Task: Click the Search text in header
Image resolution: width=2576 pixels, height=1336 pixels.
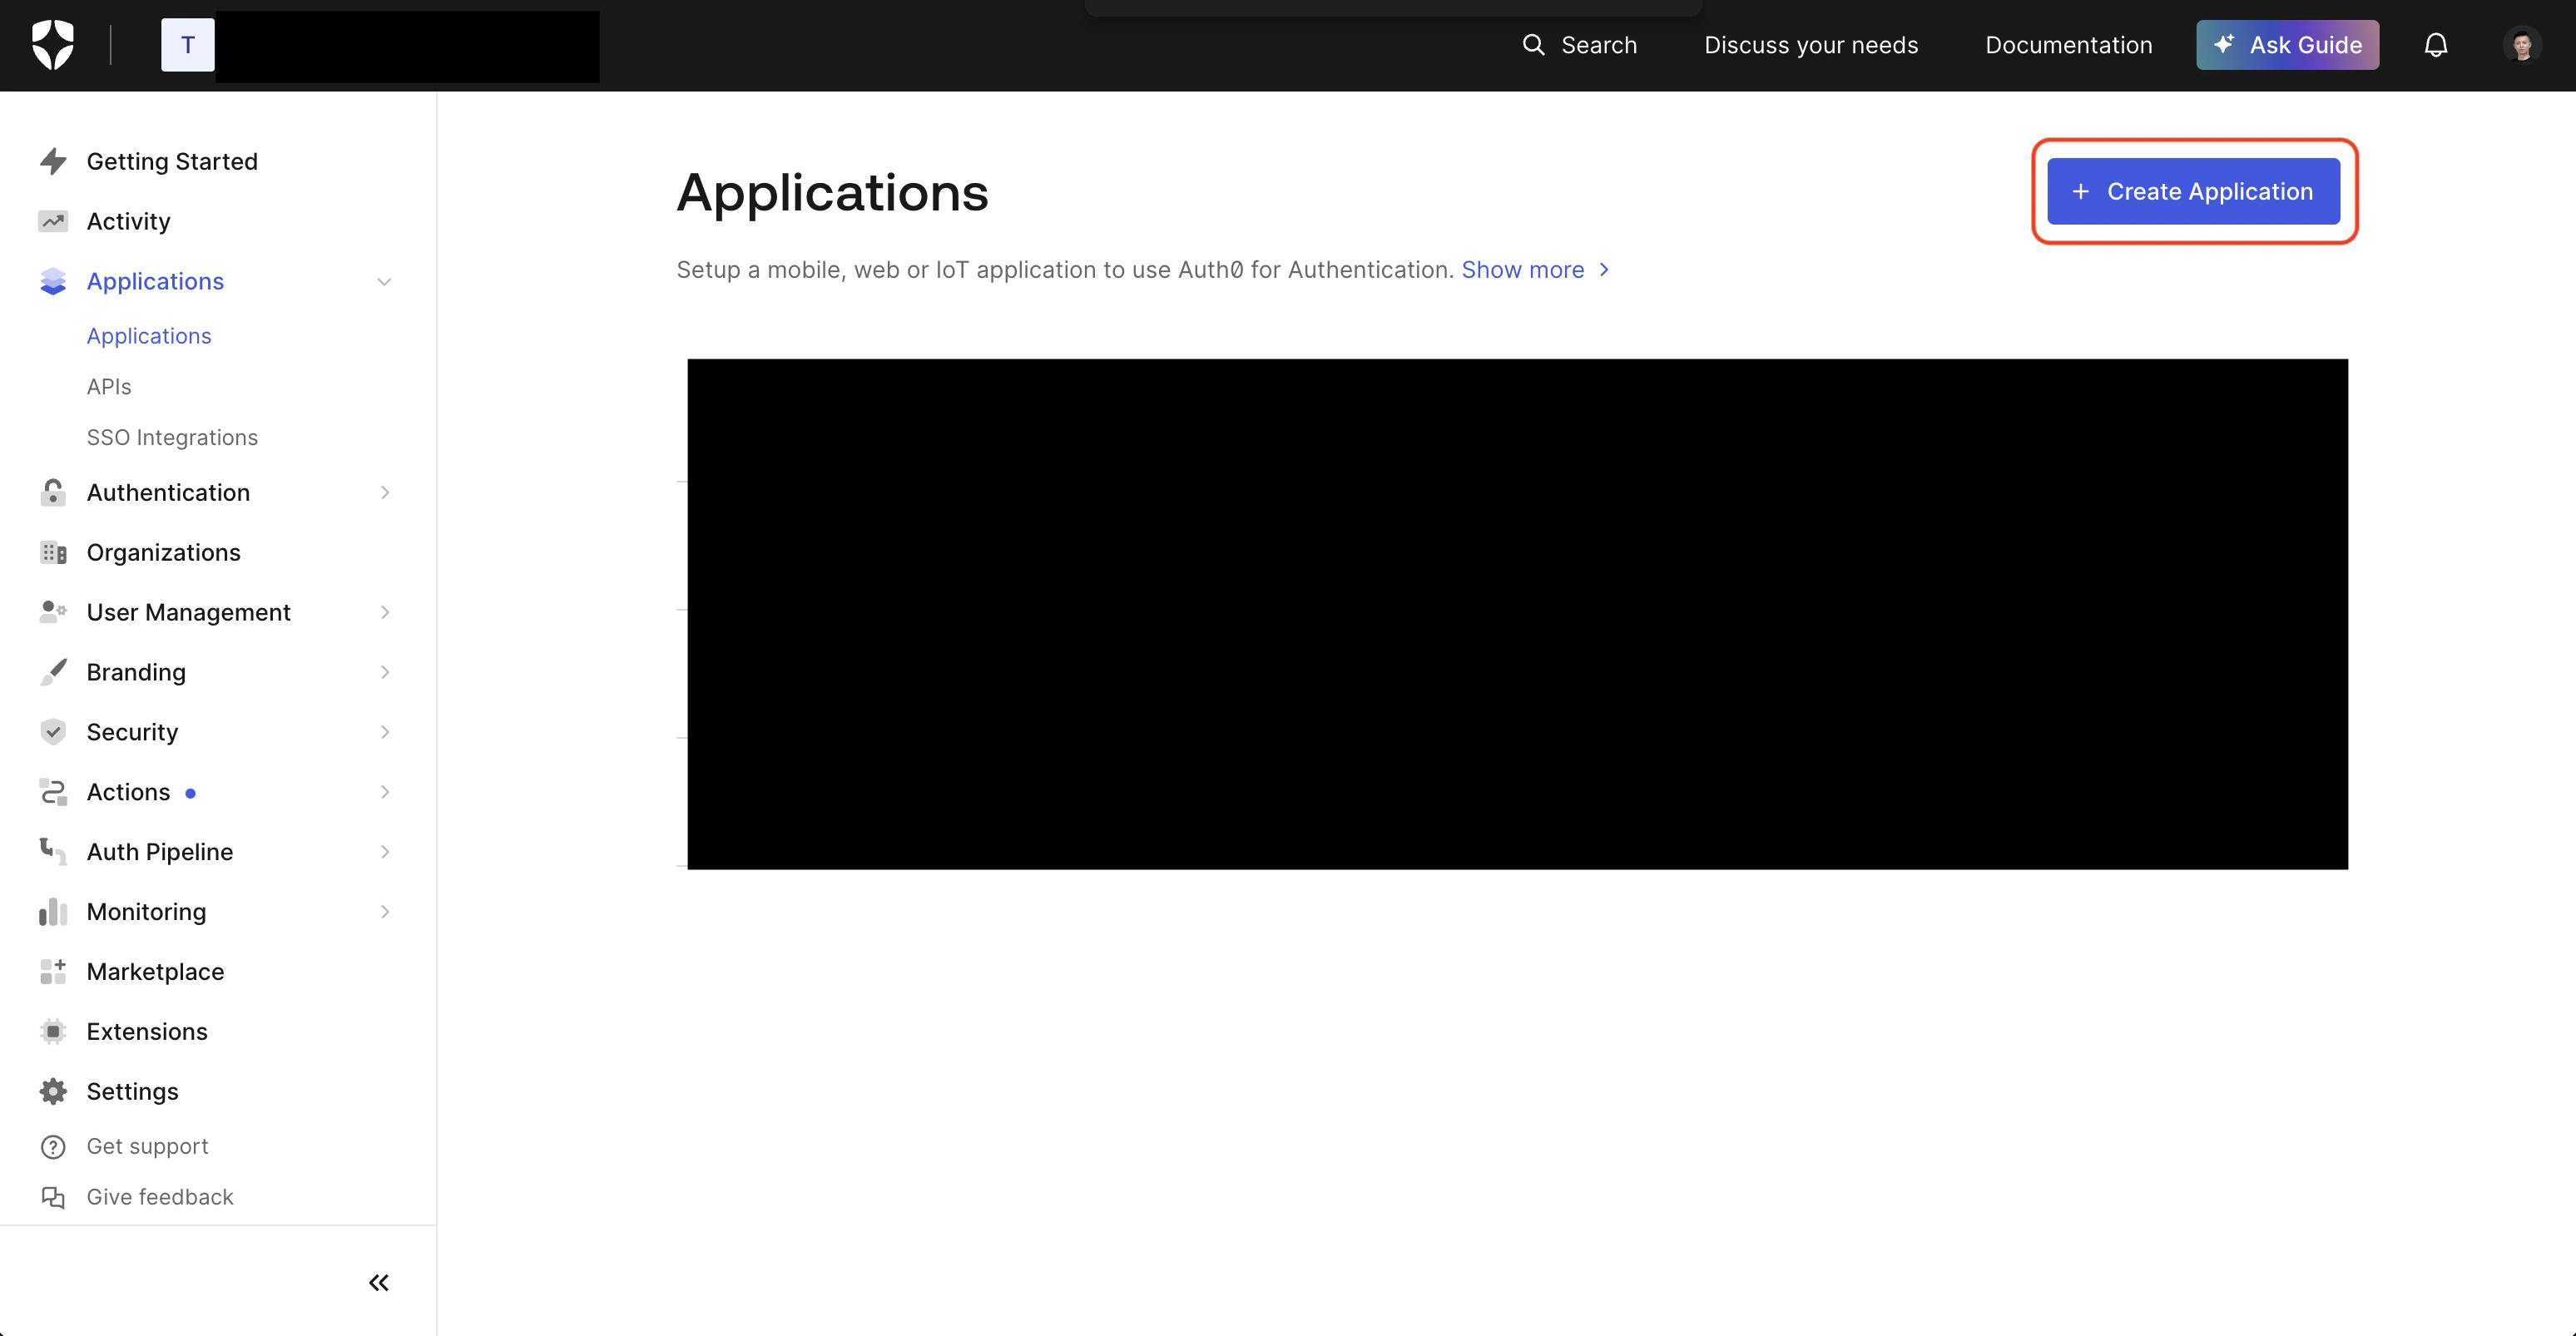Action: pos(1598,45)
